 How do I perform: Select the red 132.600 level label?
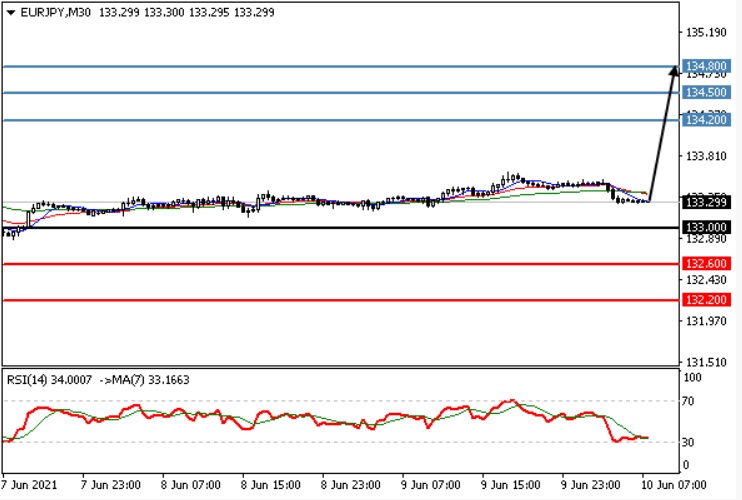pyautogui.click(x=706, y=263)
